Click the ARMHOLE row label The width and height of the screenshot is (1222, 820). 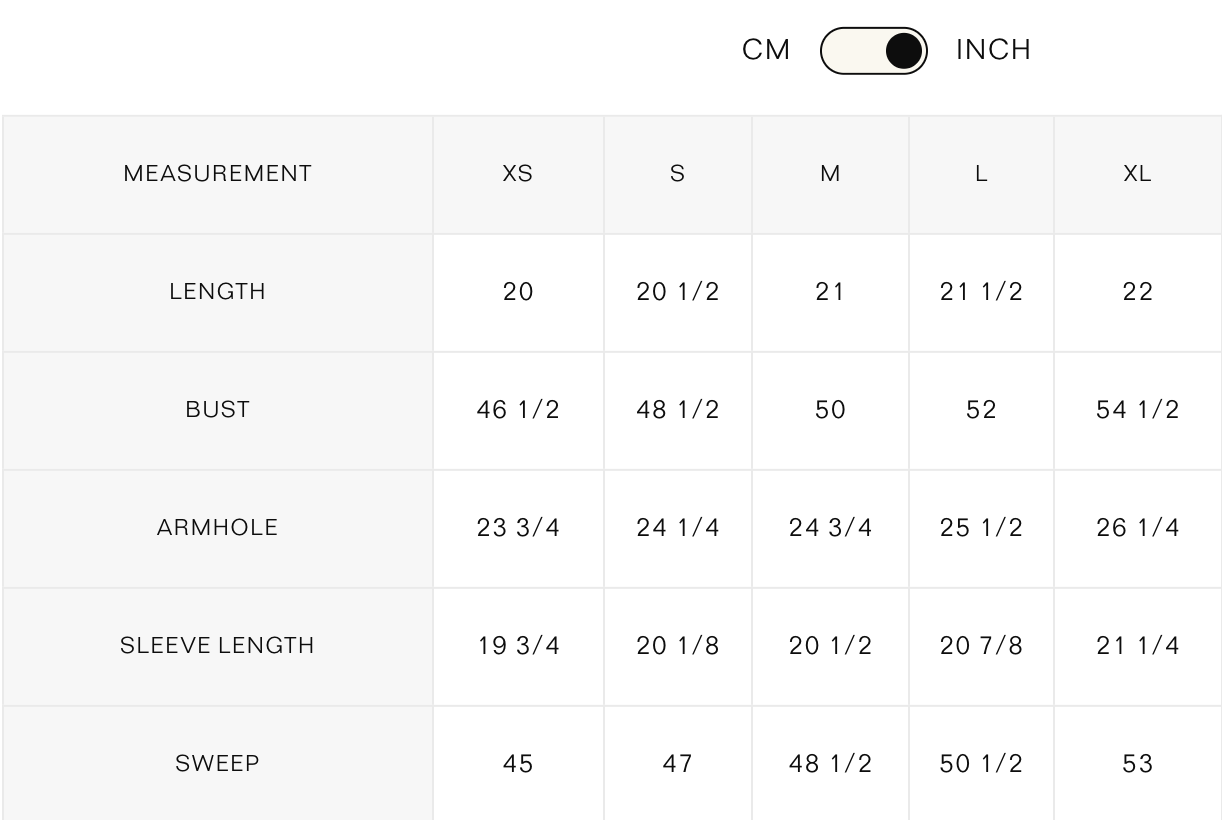(217, 528)
